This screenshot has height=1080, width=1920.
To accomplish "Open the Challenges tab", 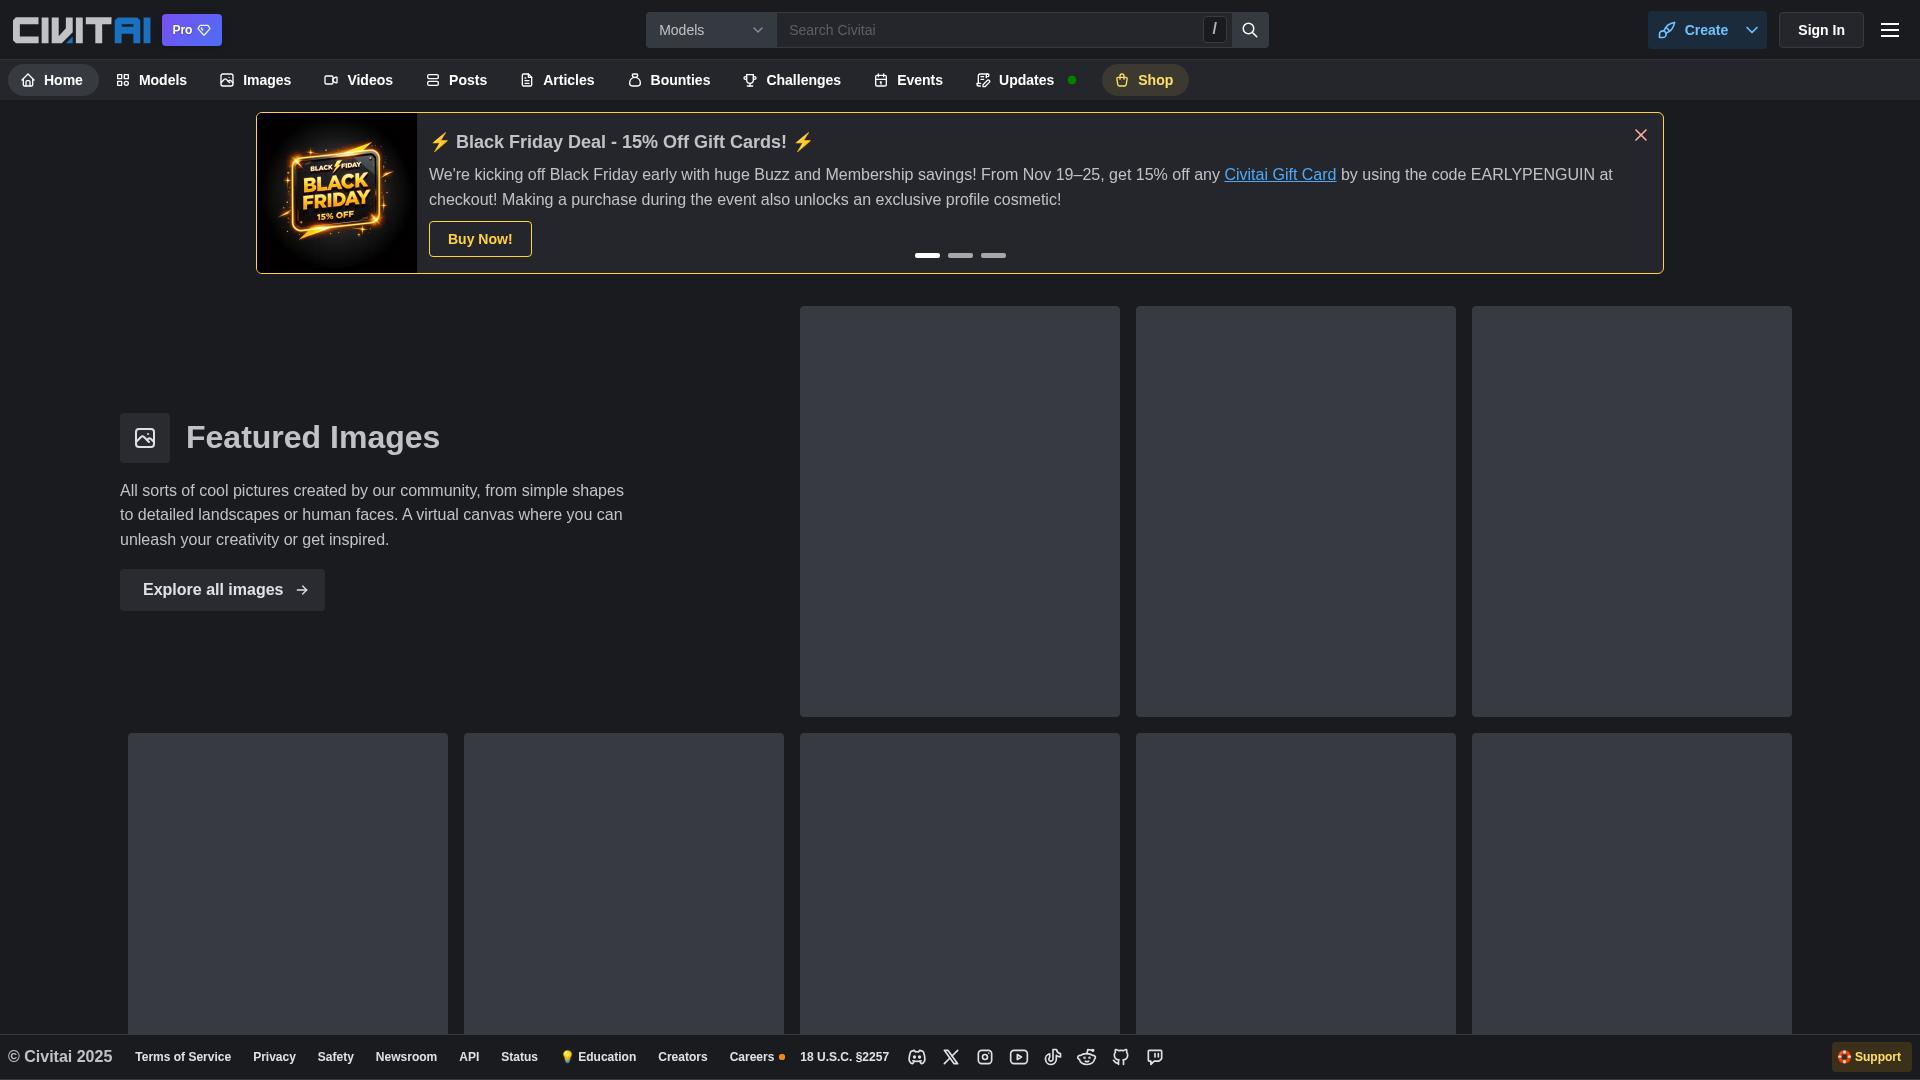I will pyautogui.click(x=791, y=80).
